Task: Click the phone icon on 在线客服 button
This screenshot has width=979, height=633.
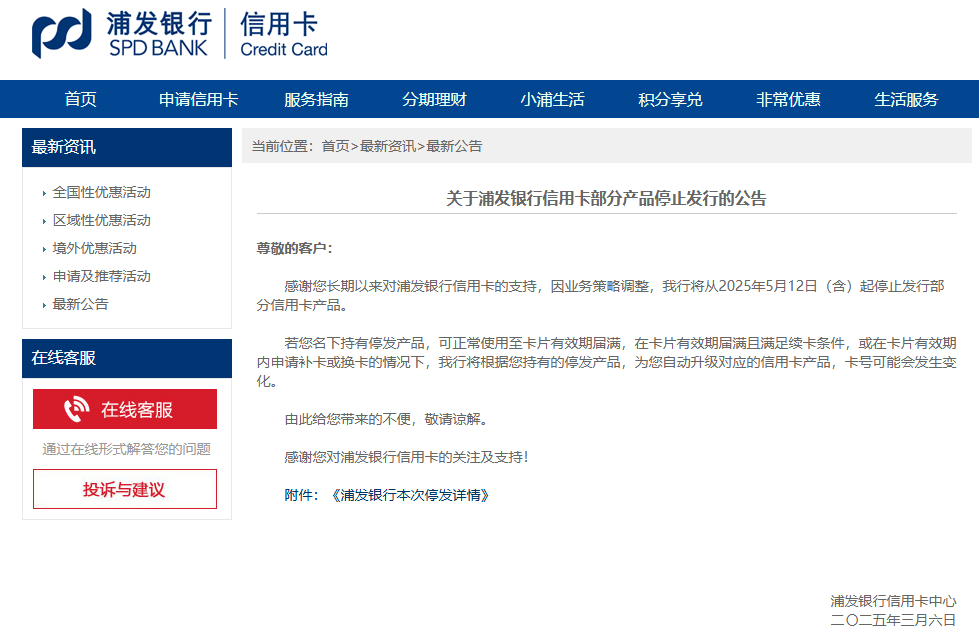Action: [77, 409]
